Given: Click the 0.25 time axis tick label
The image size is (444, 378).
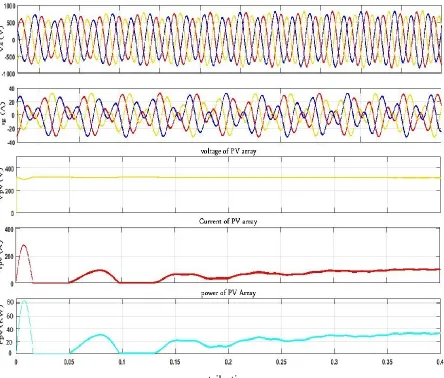Looking at the screenshot, I should [x=281, y=362].
